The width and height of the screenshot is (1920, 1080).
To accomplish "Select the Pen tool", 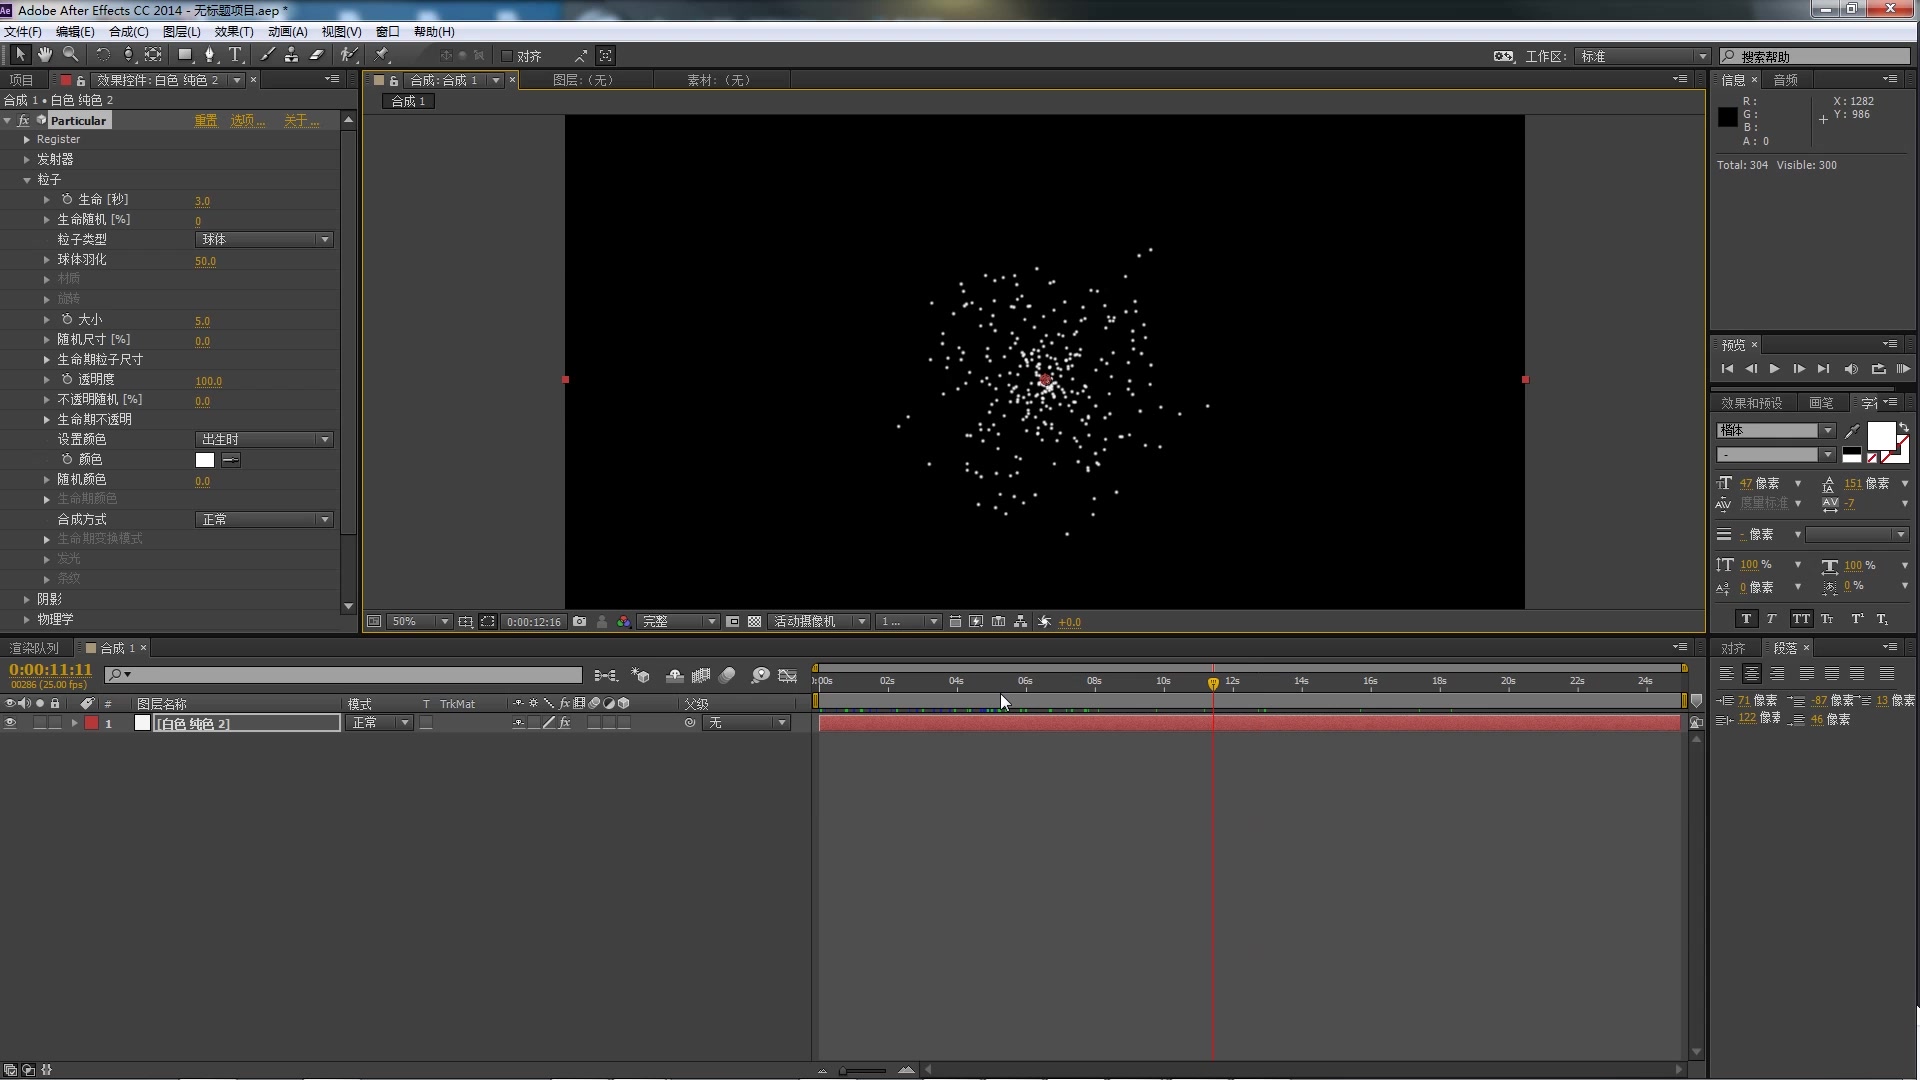I will pyautogui.click(x=209, y=55).
